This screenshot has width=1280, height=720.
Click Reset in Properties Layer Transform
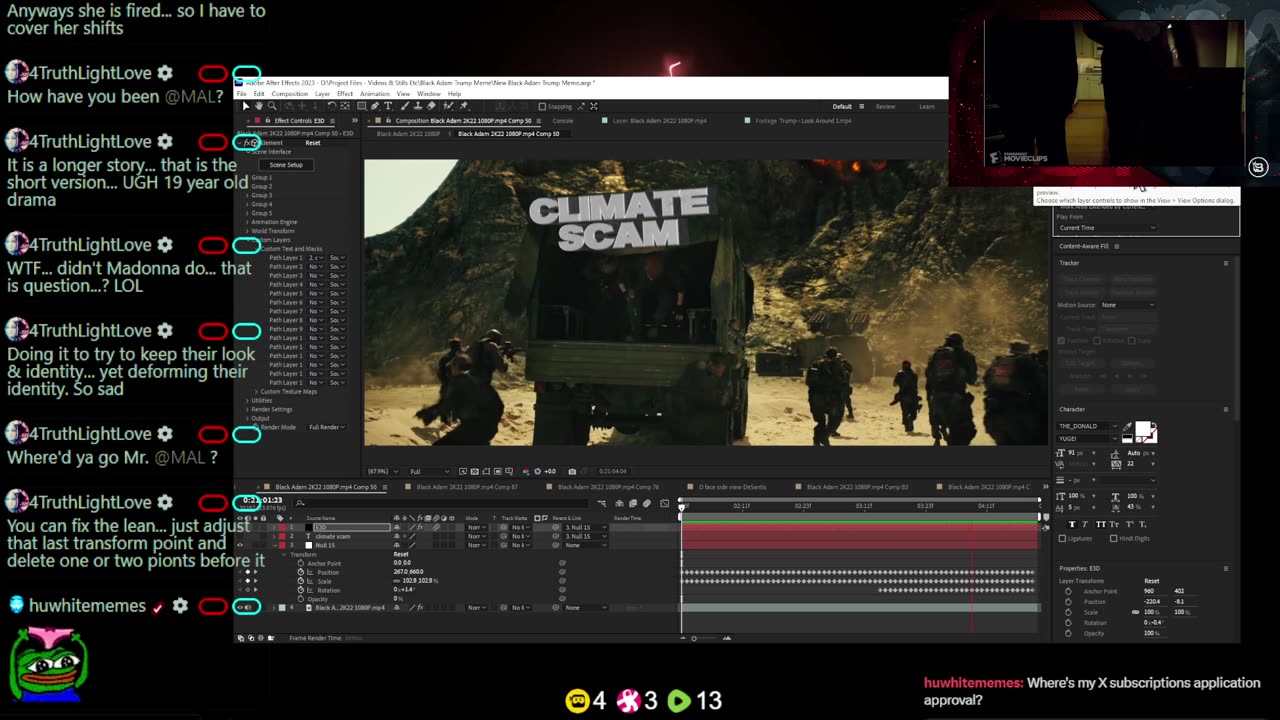[x=1152, y=581]
